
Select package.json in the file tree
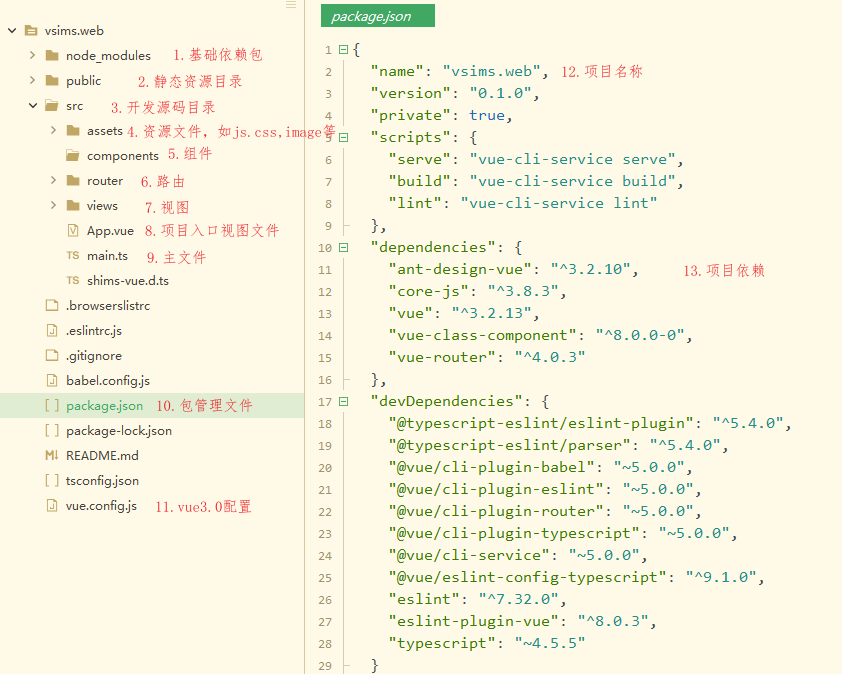(105, 406)
